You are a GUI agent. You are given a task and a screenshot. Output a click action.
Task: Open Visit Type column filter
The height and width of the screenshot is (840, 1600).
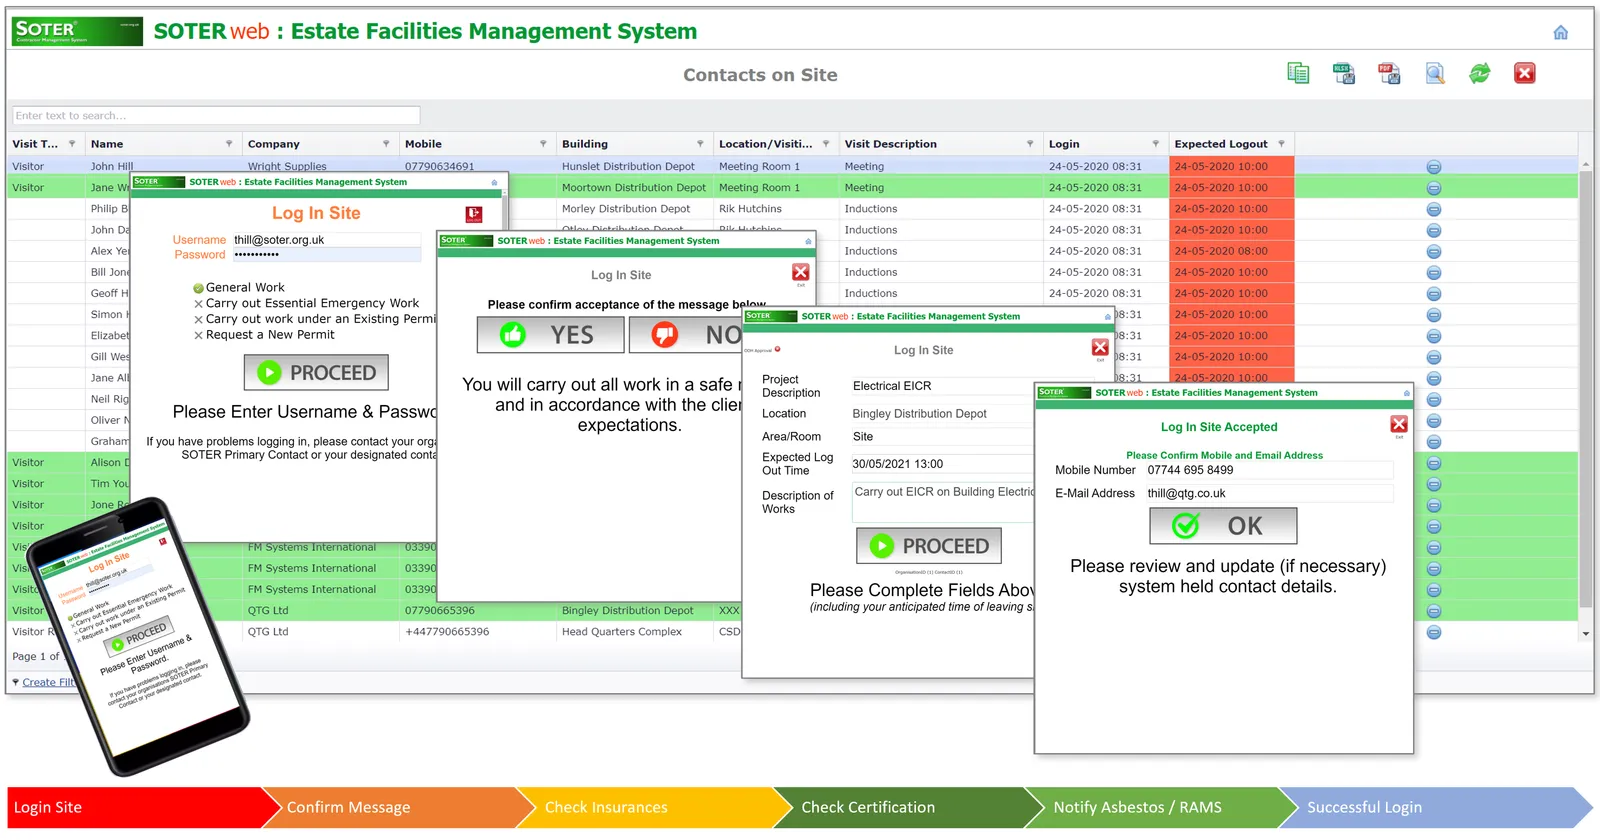[72, 144]
